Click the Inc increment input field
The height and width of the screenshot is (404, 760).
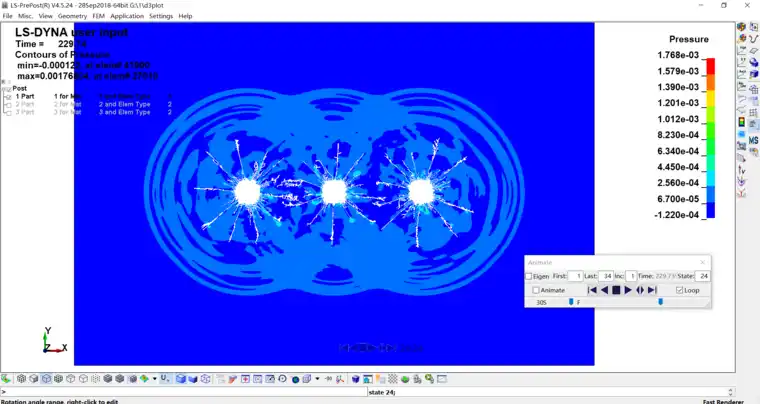[631, 276]
